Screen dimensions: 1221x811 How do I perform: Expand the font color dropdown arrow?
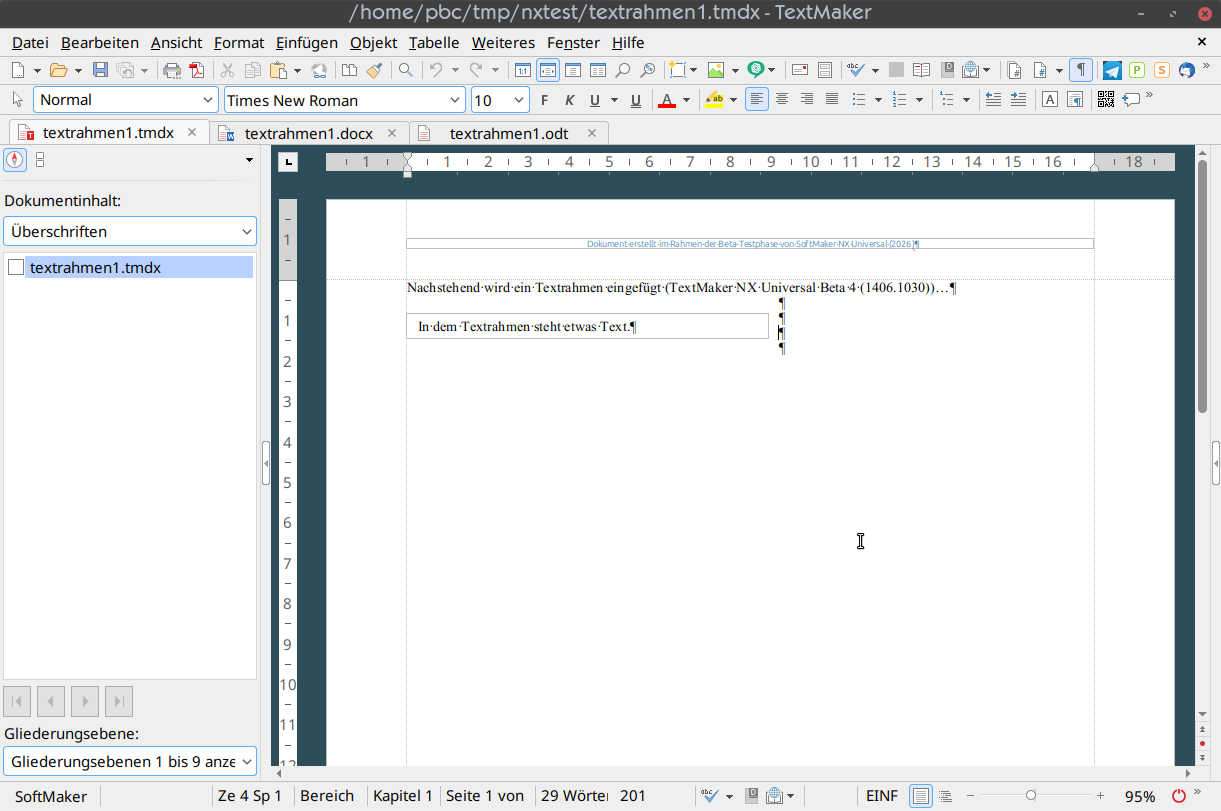687,100
